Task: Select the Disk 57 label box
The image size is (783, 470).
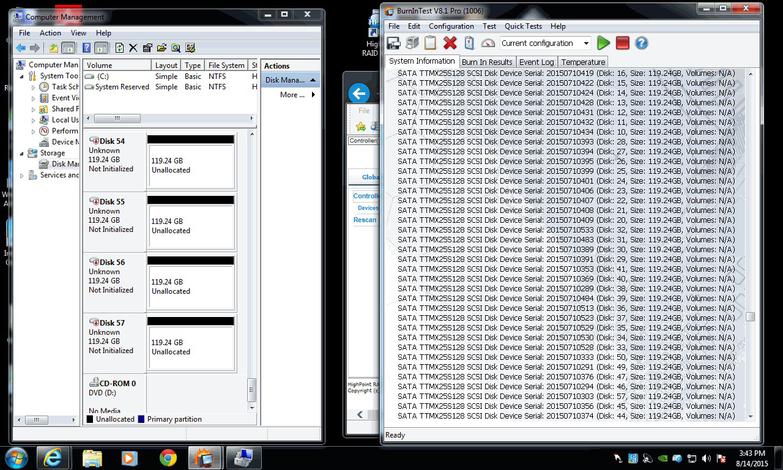Action: pyautogui.click(x=115, y=343)
